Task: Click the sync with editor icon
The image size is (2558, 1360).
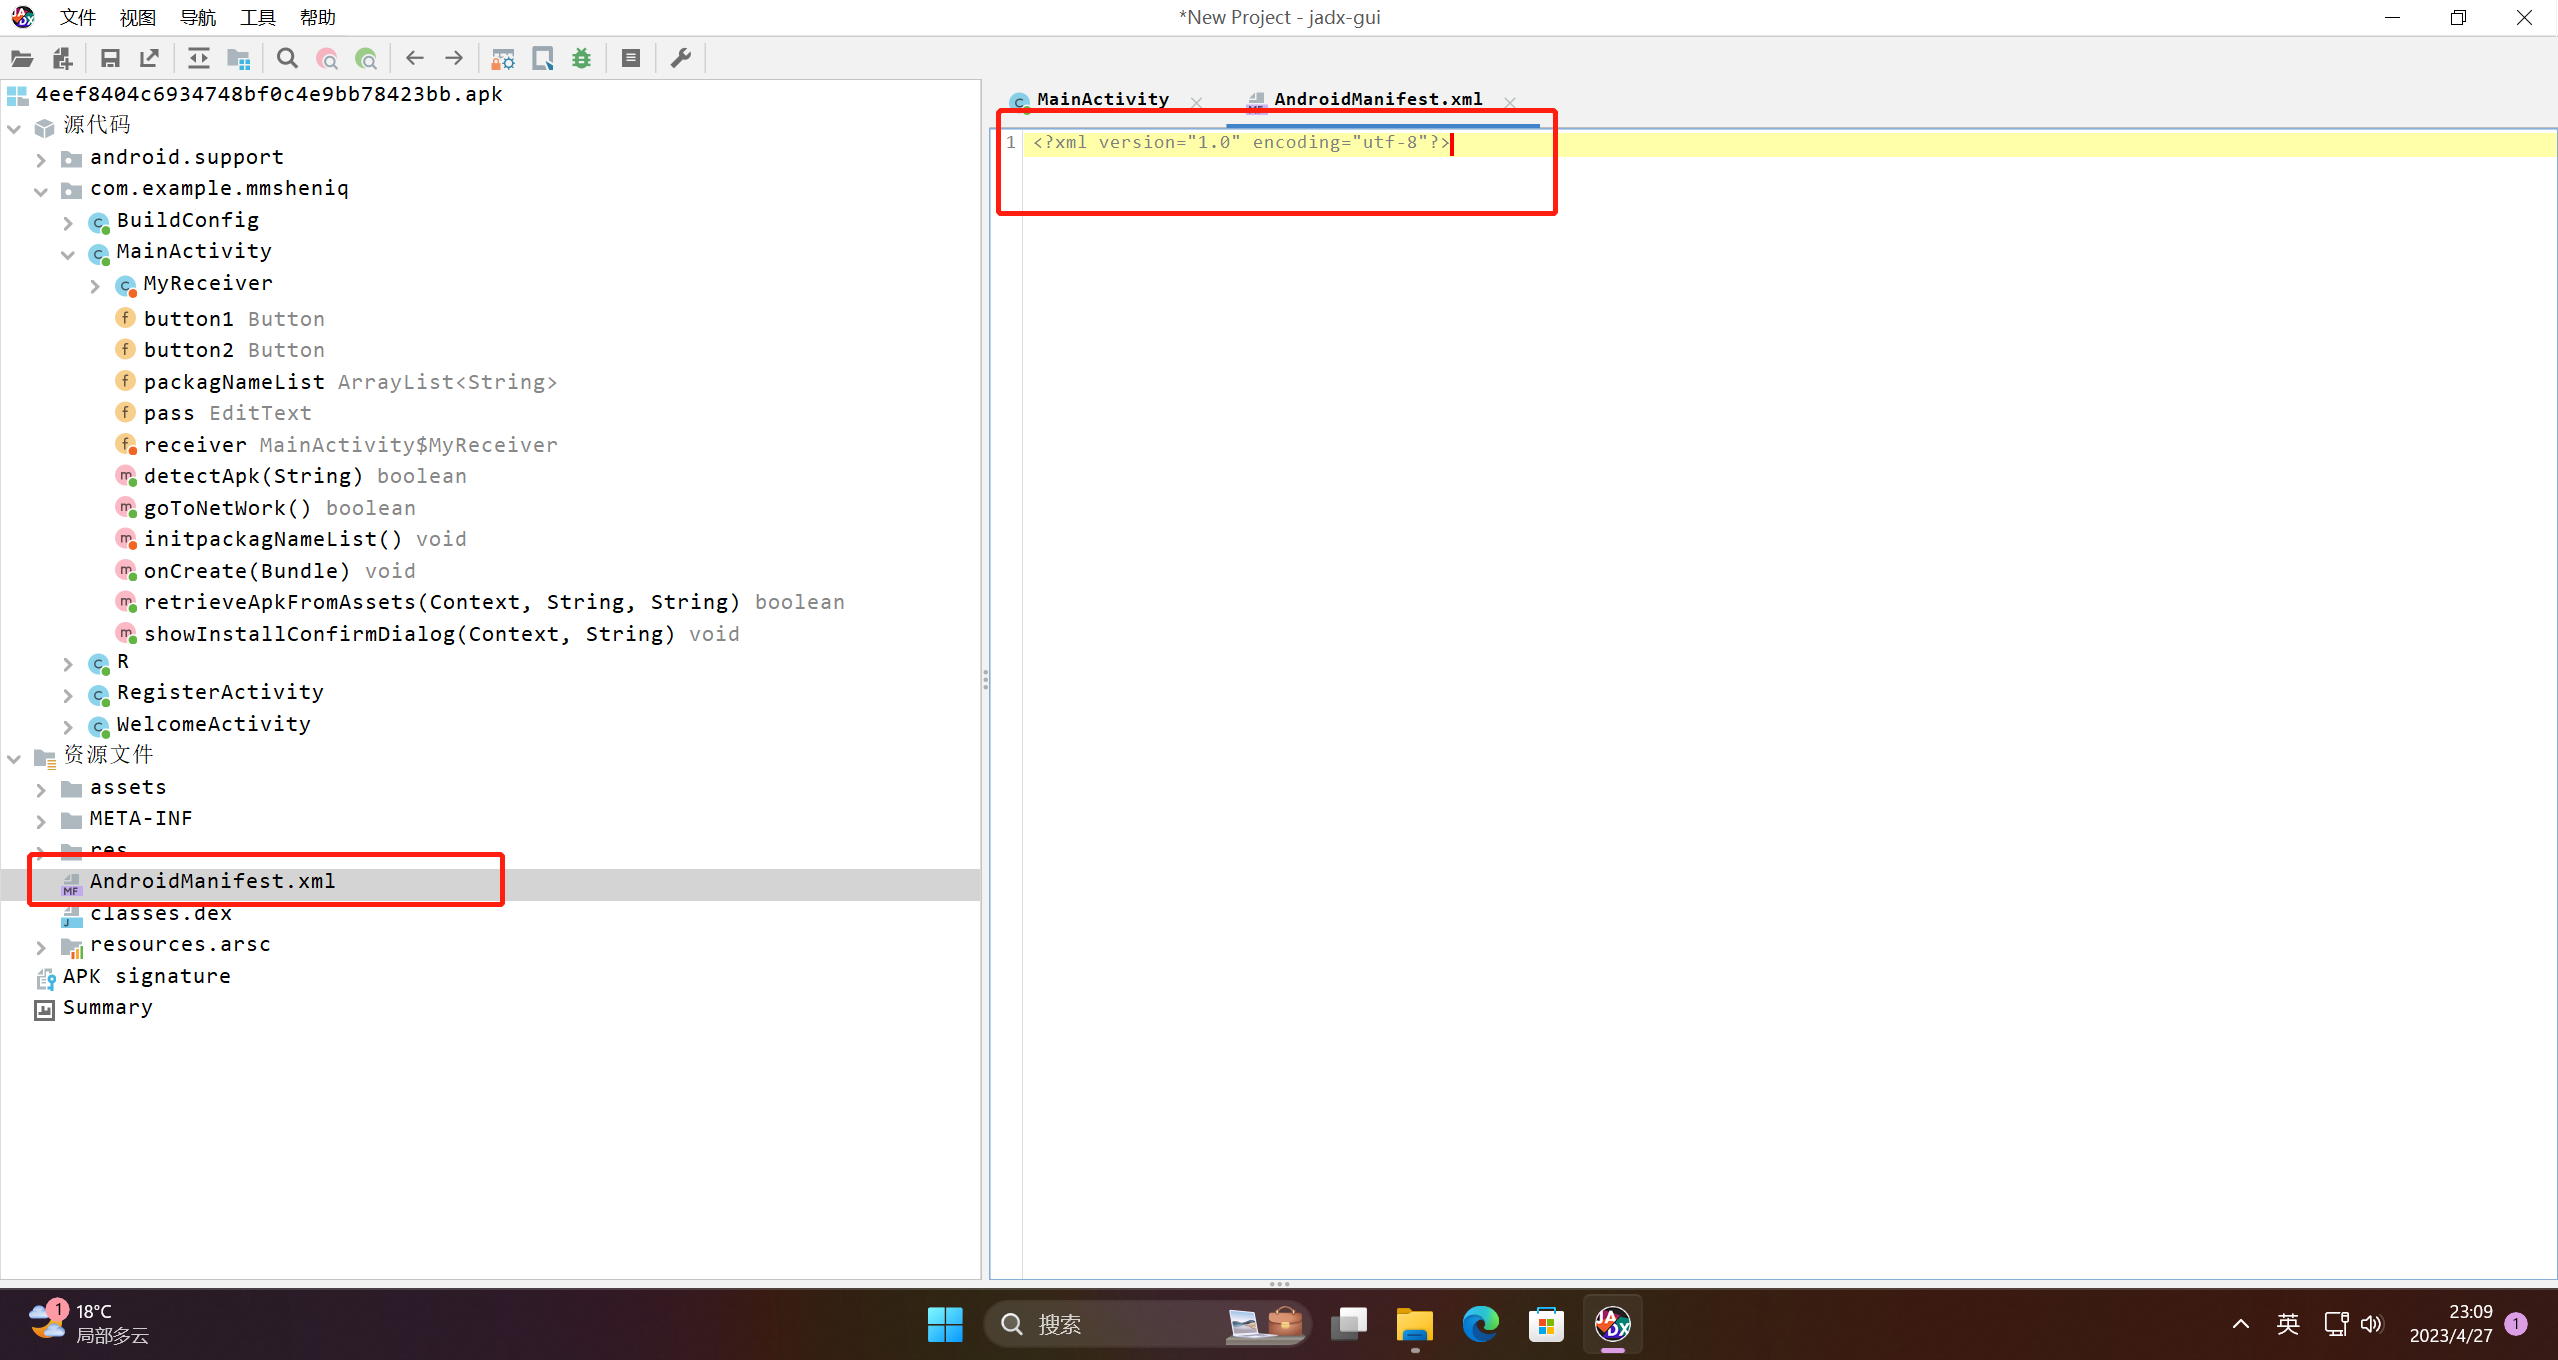Action: [198, 58]
